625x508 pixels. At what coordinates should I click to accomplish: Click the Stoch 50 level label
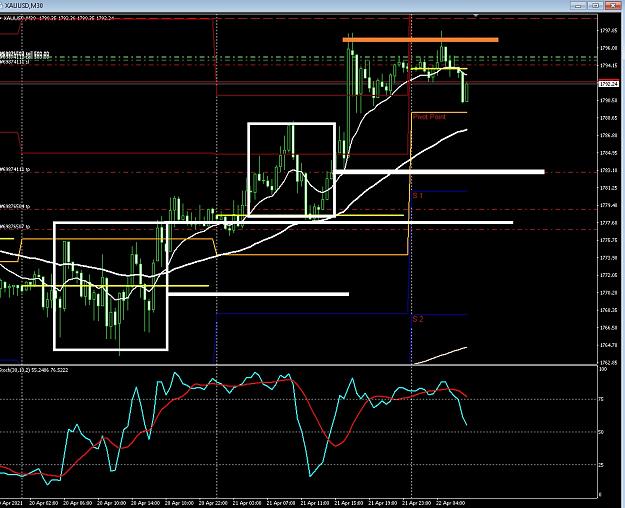[x=602, y=432]
